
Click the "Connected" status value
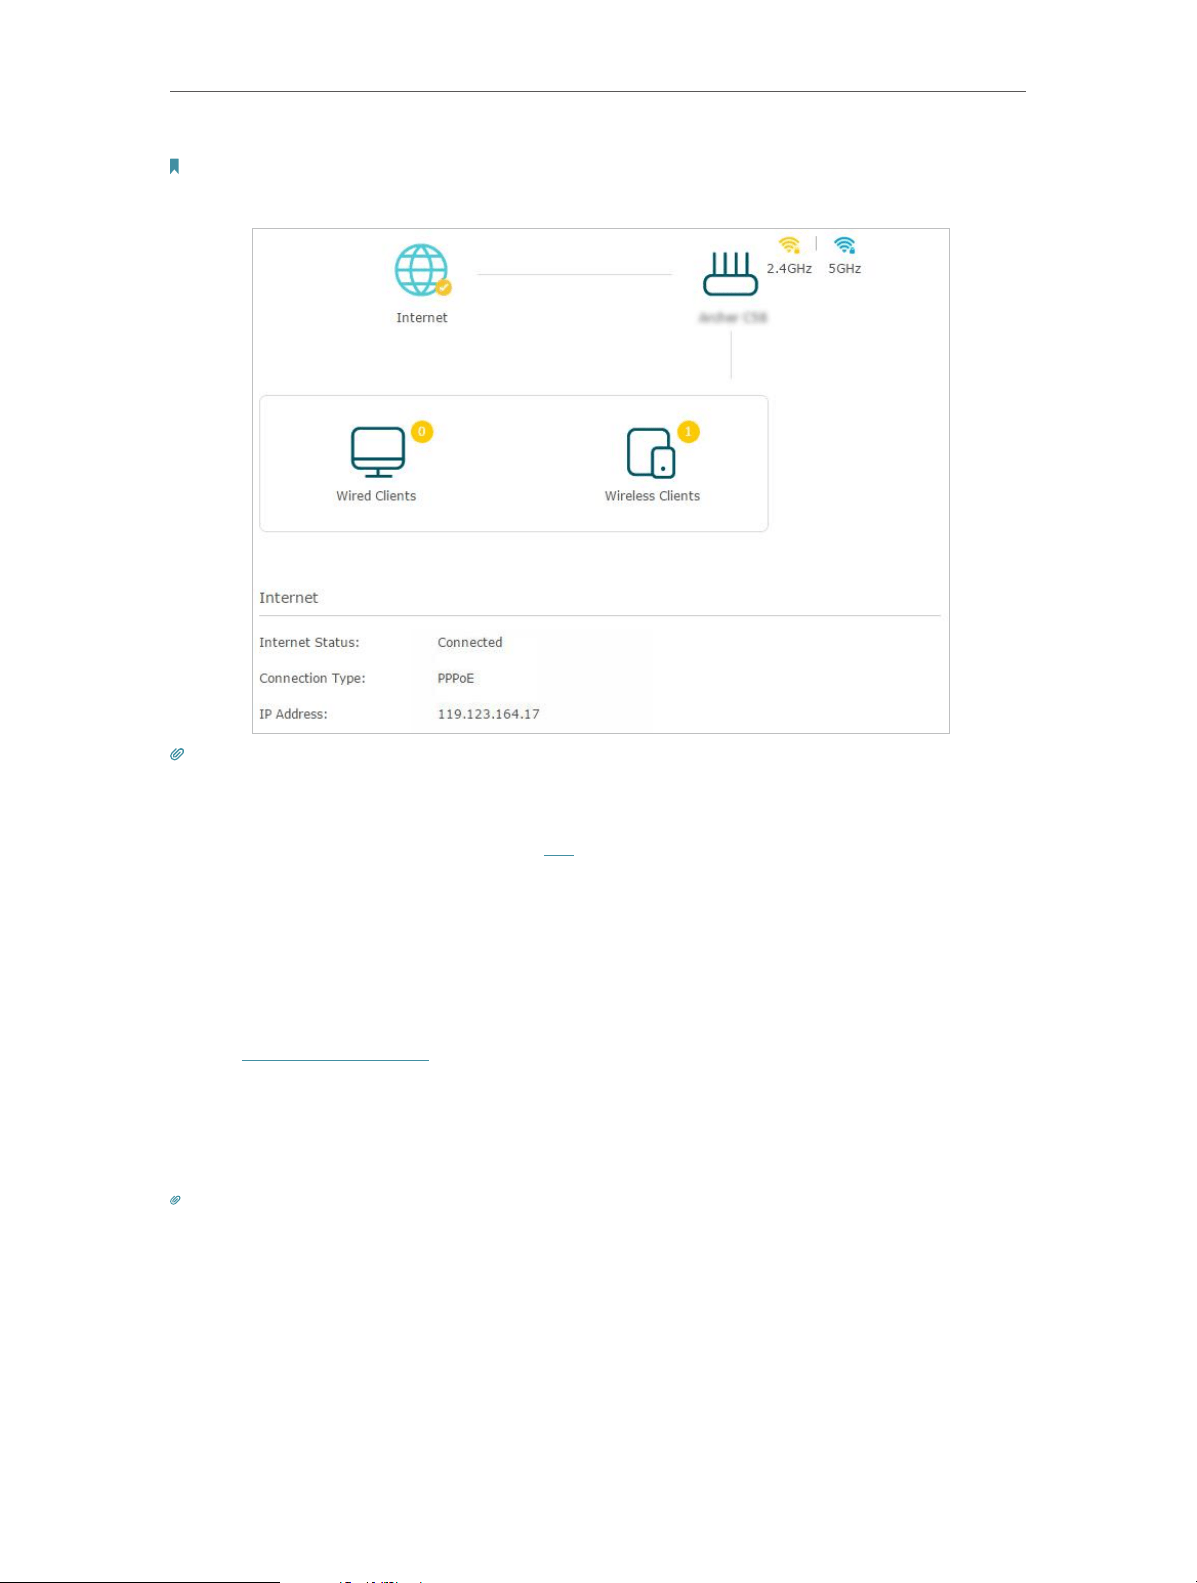click(470, 643)
